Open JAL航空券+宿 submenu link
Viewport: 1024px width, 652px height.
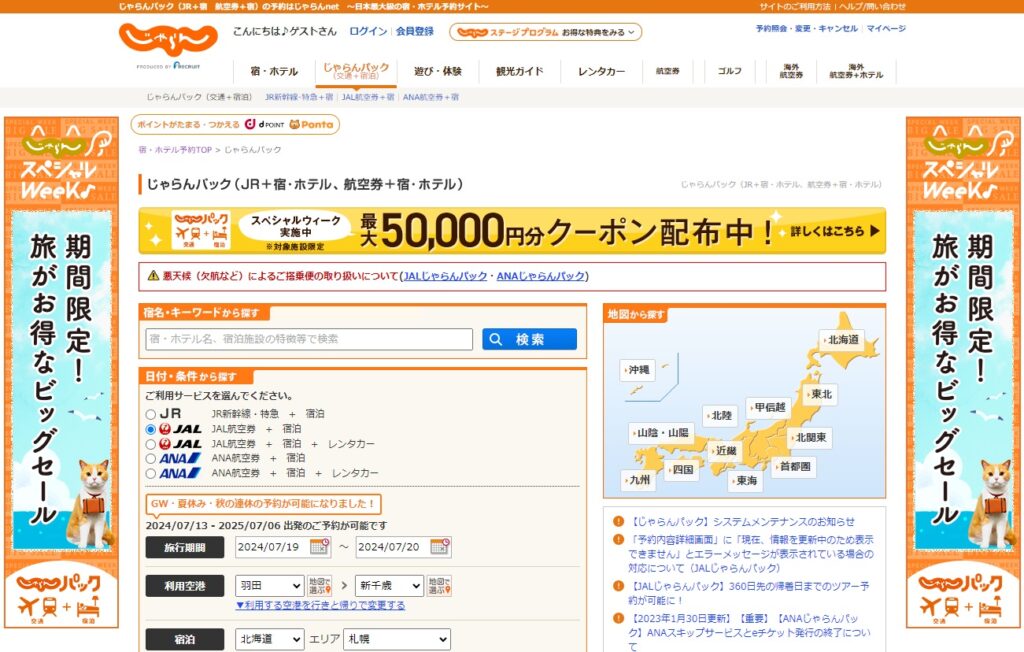click(368, 97)
